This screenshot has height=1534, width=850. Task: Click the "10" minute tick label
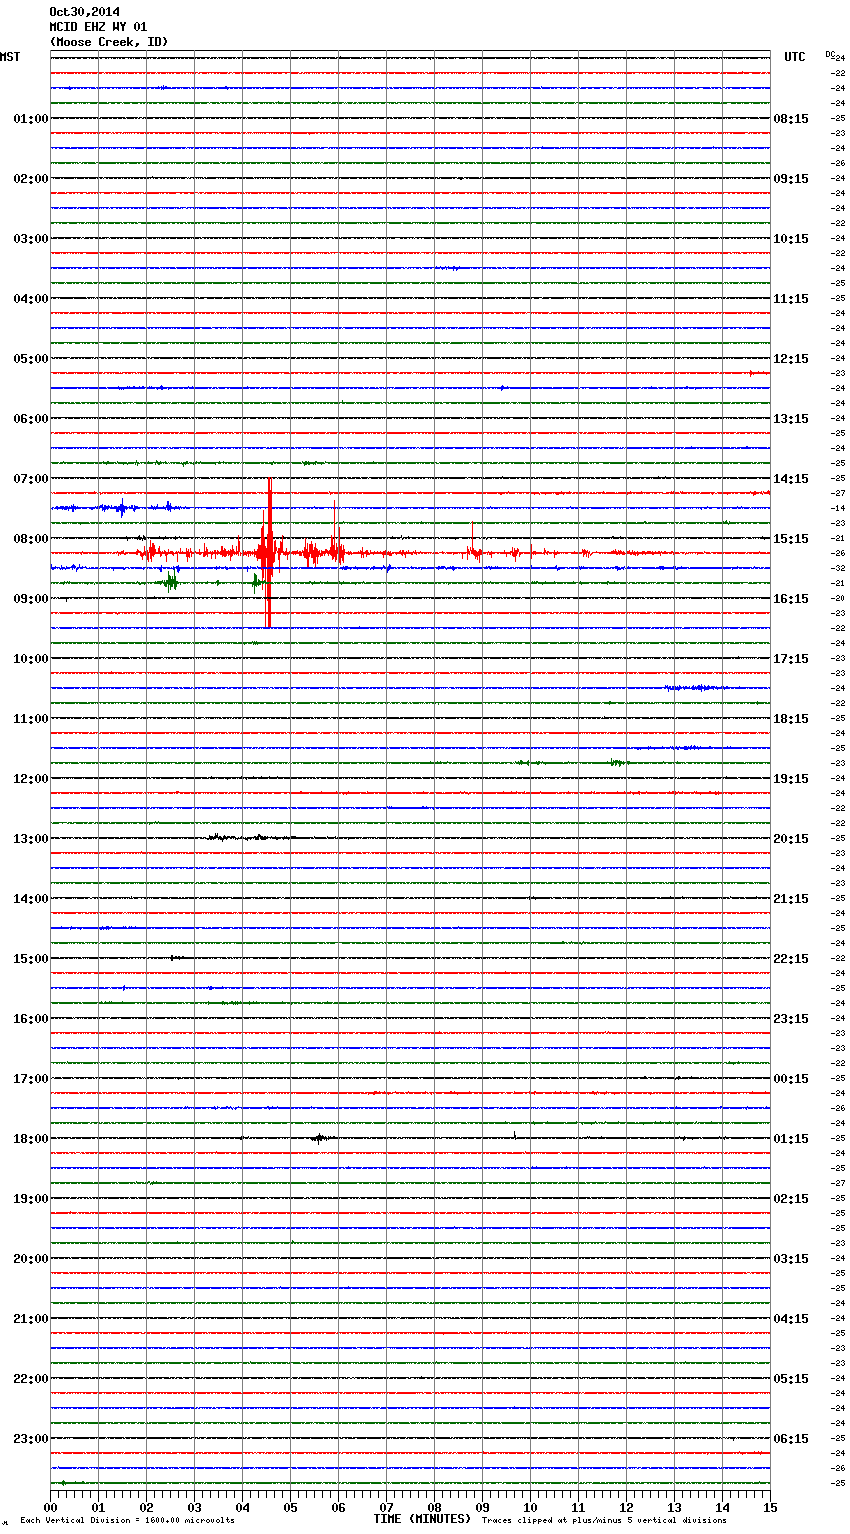coord(530,1508)
